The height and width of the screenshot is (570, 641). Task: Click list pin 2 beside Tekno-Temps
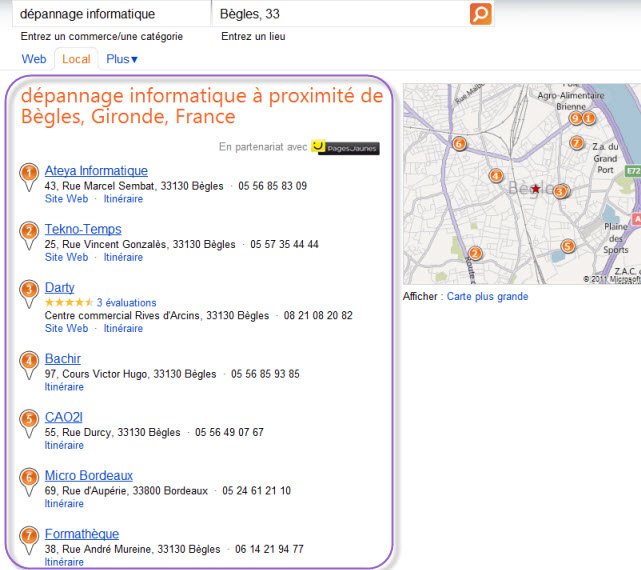coord(29,236)
